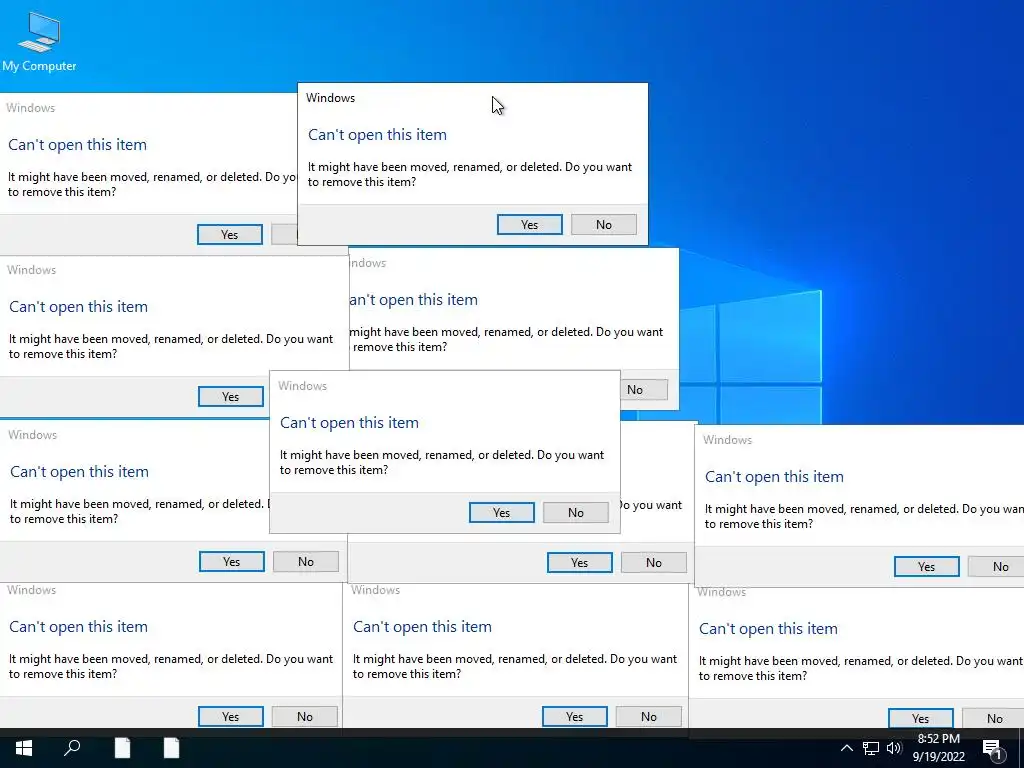This screenshot has height=768, width=1024.
Task: Open the clock showing 8:52 PM
Action: point(938,748)
